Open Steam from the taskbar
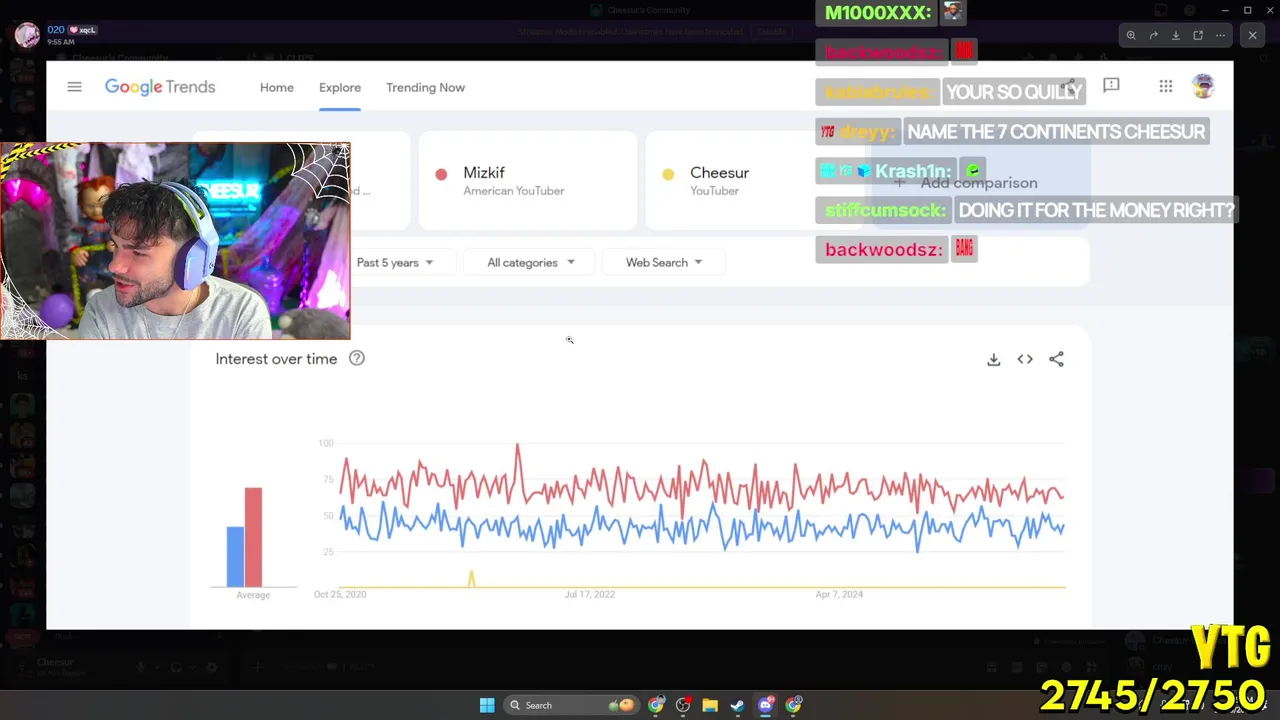Viewport: 1280px width, 720px height. point(737,705)
